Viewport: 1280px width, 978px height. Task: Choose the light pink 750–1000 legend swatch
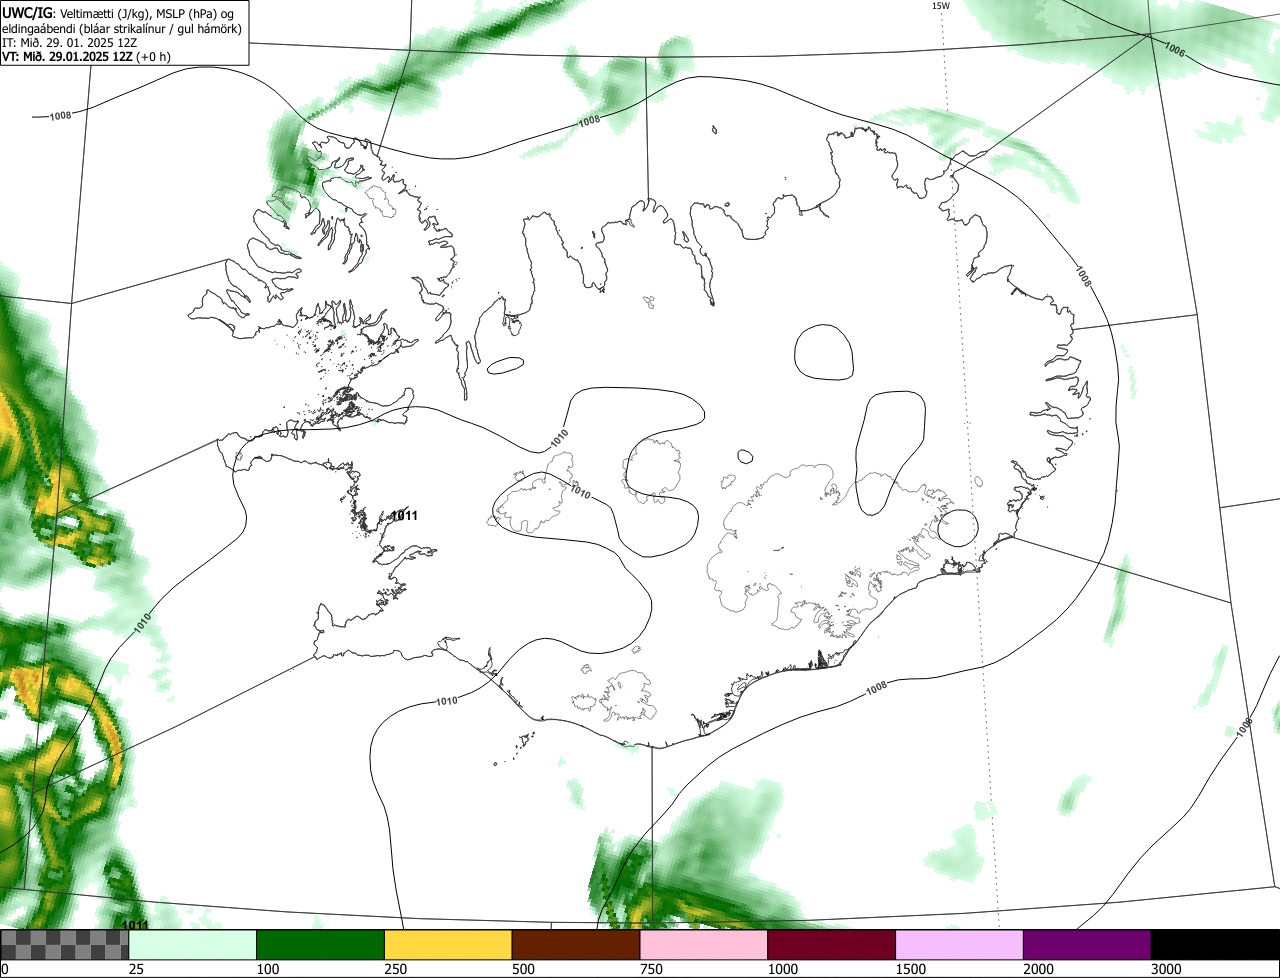704,945
